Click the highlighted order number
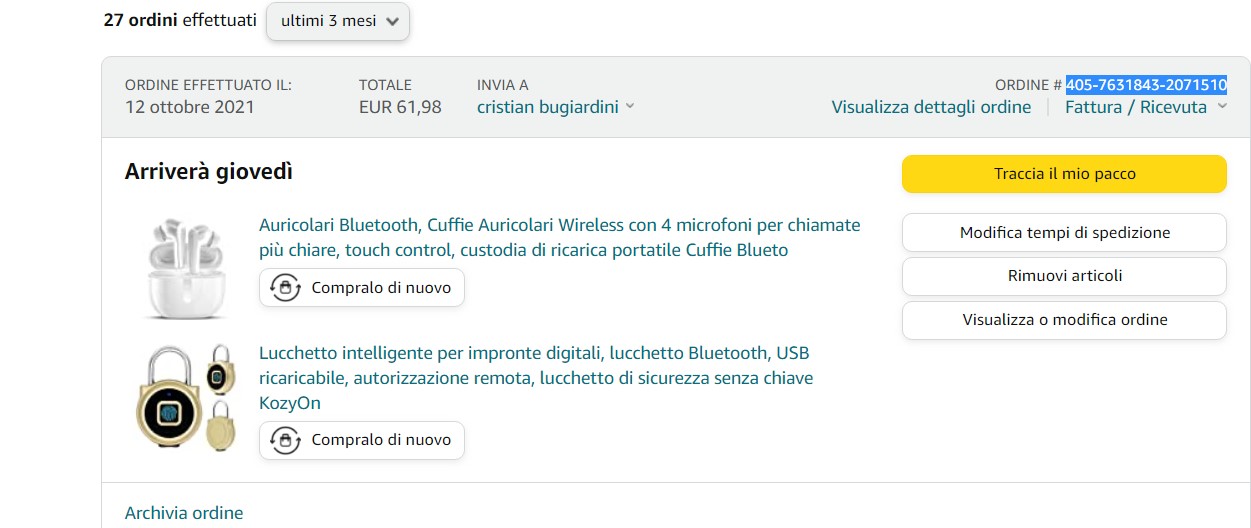Screen dimensions: 1251x528 pos(1146,85)
